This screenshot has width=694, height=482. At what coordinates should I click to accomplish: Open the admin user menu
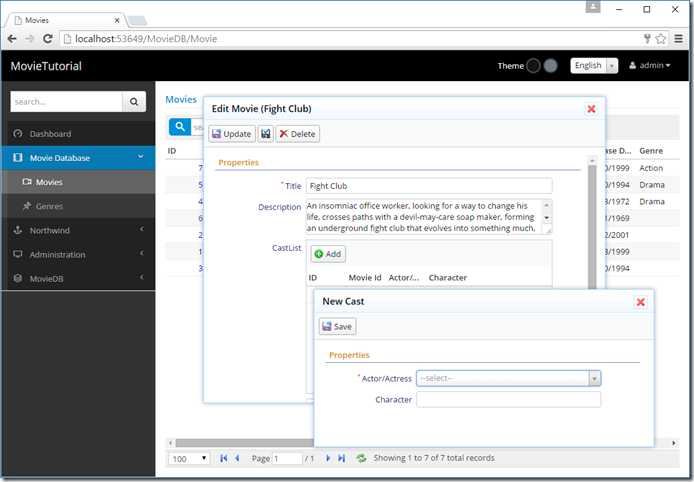pyautogui.click(x=650, y=66)
